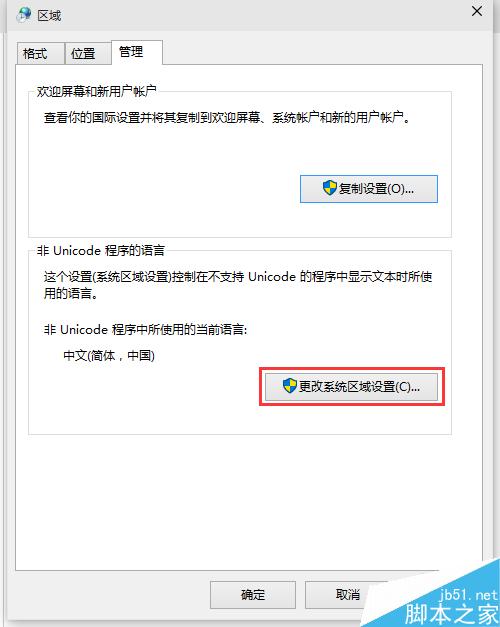The width and height of the screenshot is (500, 627).
Task: Click the shield icon on 复制设置 button
Action: tap(330, 188)
